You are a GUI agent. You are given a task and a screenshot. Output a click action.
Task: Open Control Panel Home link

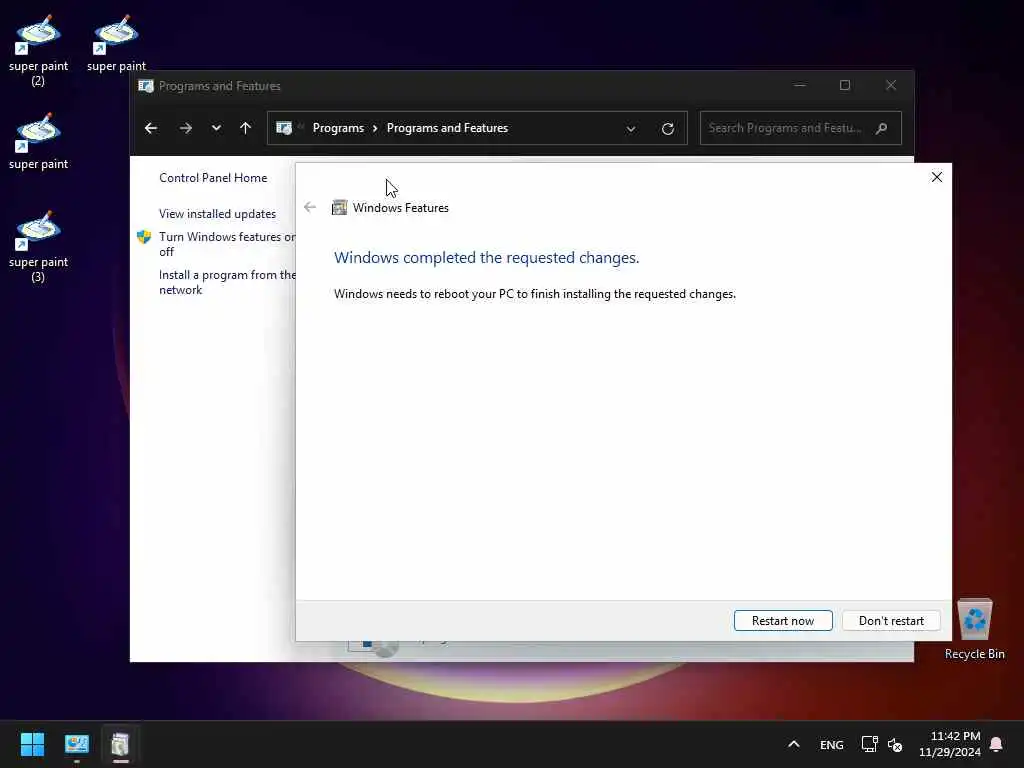pyautogui.click(x=213, y=178)
